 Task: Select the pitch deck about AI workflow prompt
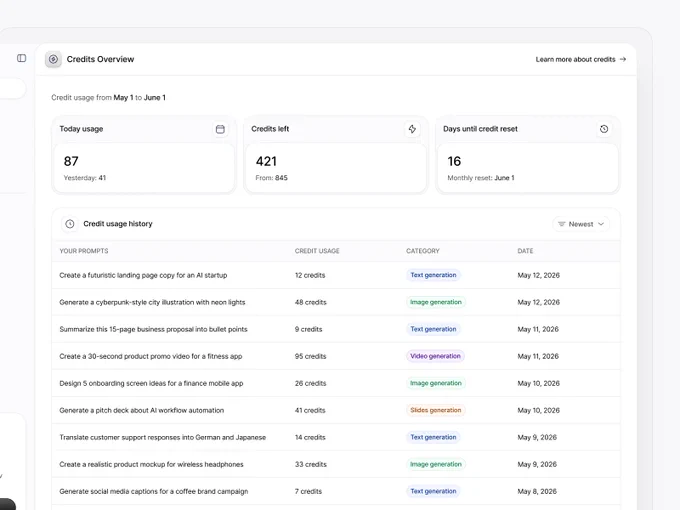click(142, 410)
